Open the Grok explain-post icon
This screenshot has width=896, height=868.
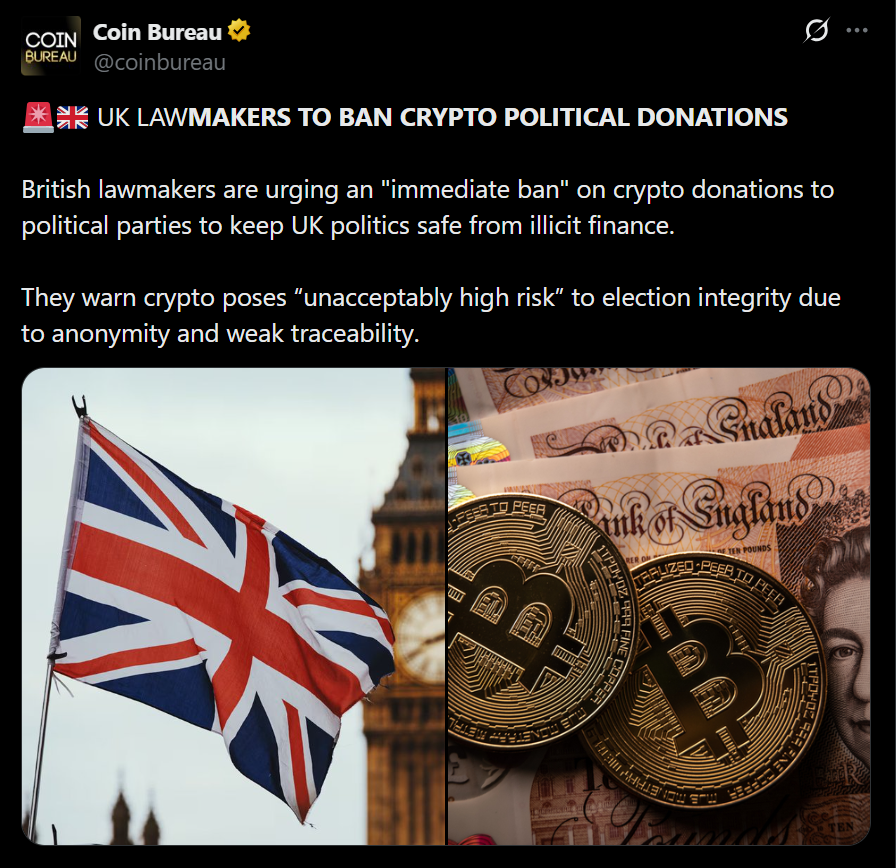(816, 31)
